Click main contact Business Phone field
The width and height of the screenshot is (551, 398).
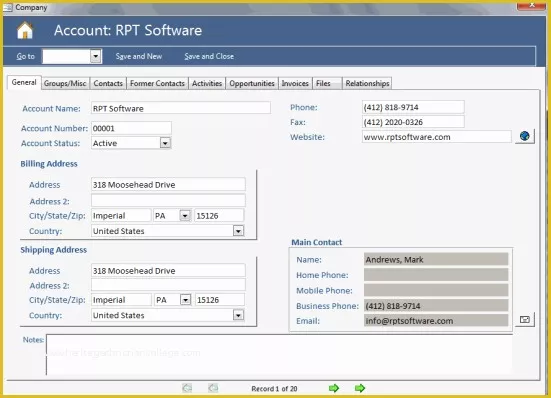click(x=436, y=306)
